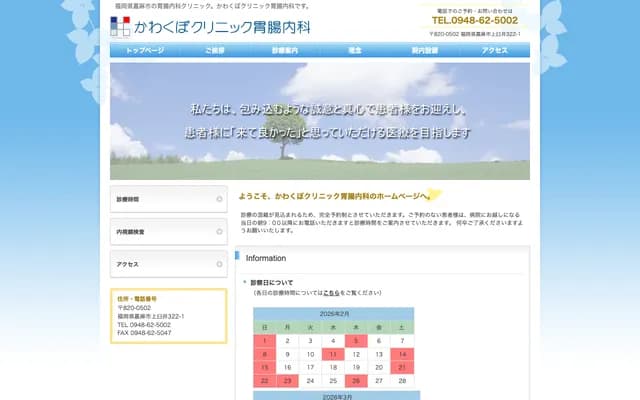This screenshot has height=400, width=640.
Task: Open the 診療時間 sidebar arrow icon
Action: point(219,199)
